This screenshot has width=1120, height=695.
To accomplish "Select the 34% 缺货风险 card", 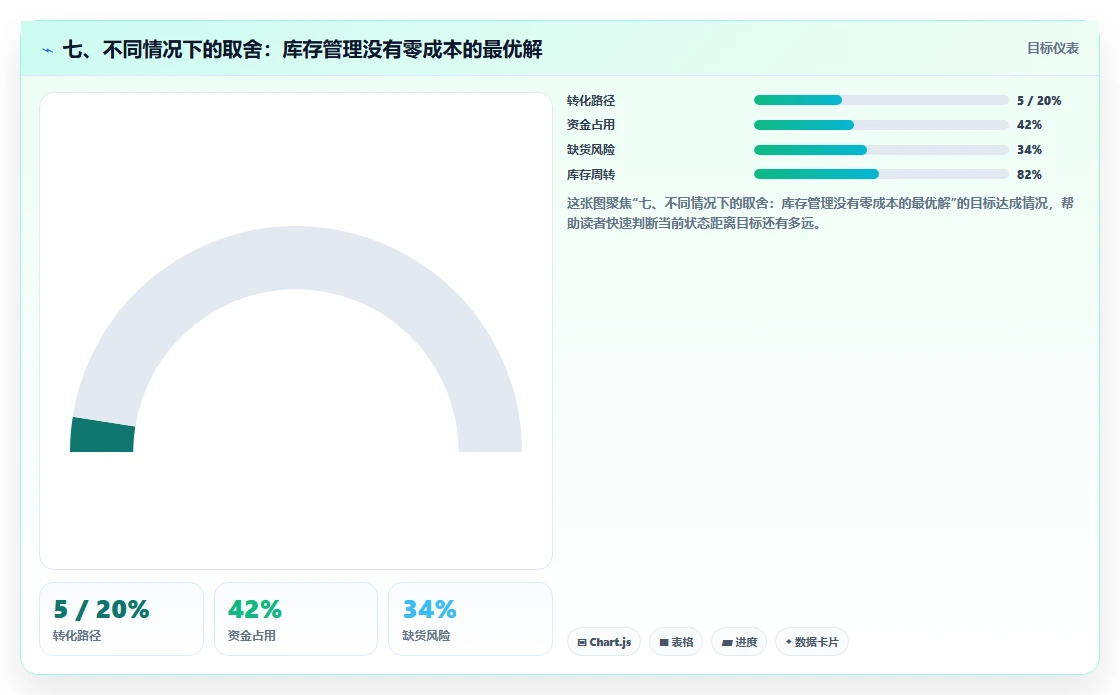I will click(x=470, y=619).
